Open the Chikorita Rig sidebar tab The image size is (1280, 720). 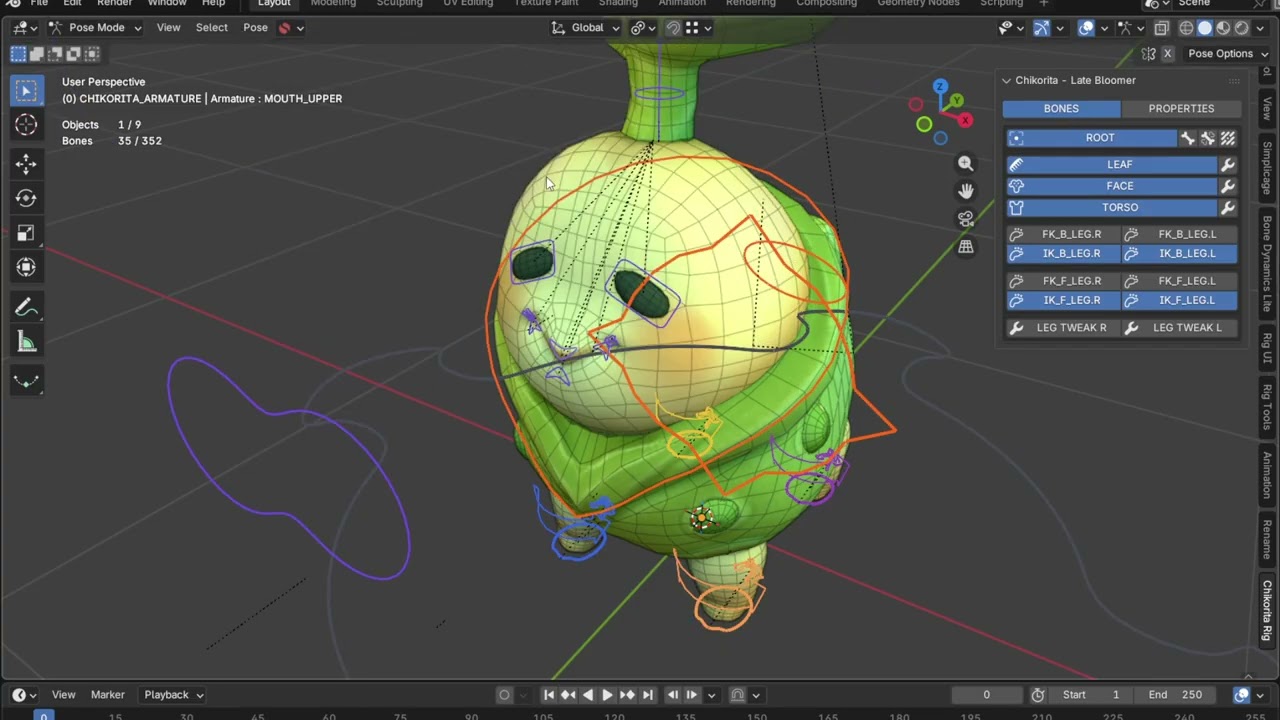tap(1267, 610)
